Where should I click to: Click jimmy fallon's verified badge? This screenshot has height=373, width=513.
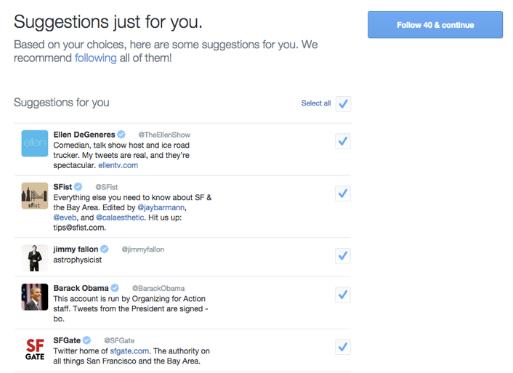(x=104, y=249)
